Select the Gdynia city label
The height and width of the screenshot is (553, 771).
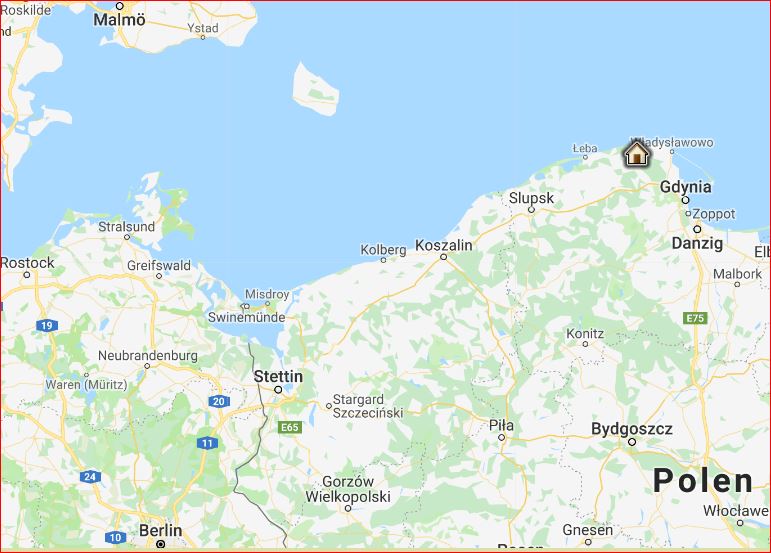click(685, 187)
